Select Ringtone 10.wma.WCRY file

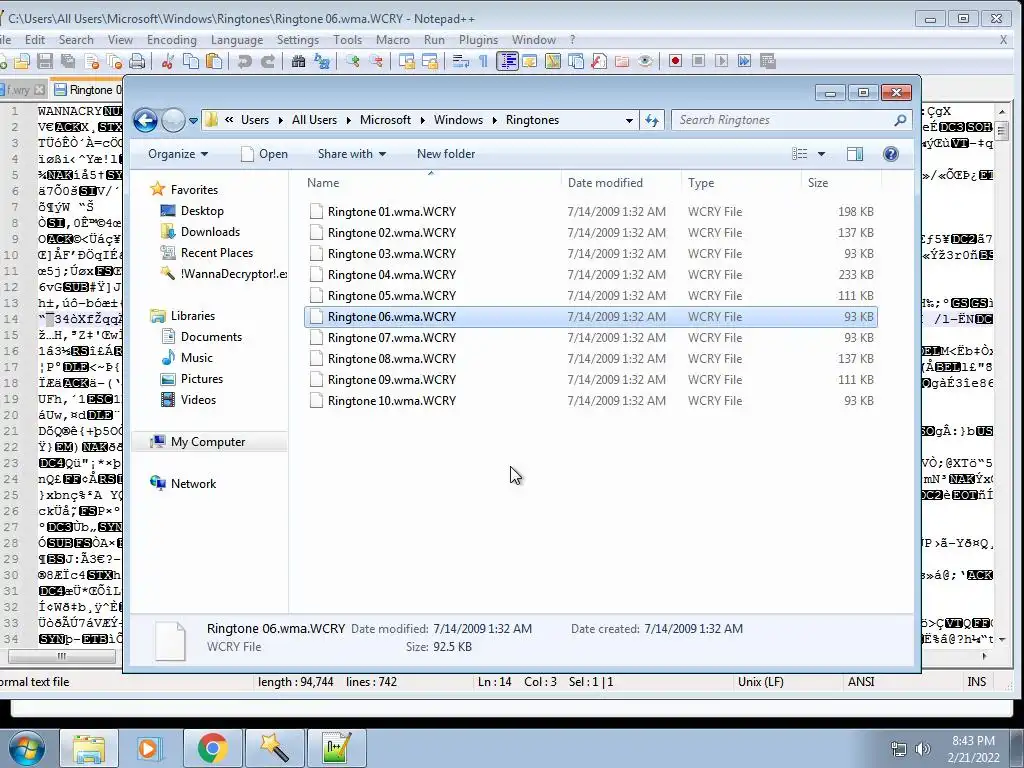[590, 401]
